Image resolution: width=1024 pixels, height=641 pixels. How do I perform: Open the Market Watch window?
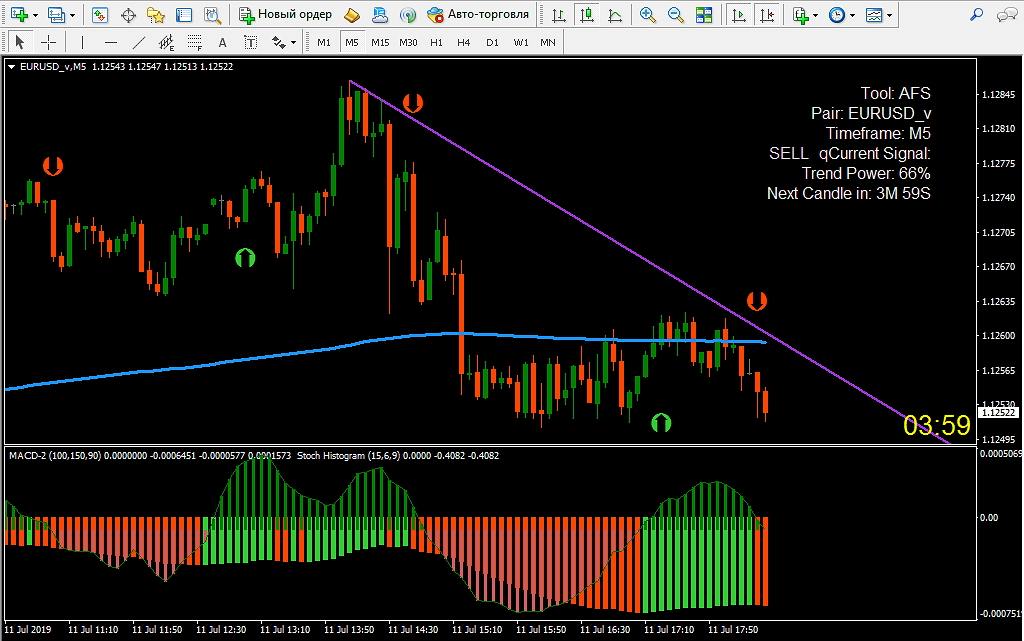pyautogui.click(x=100, y=15)
